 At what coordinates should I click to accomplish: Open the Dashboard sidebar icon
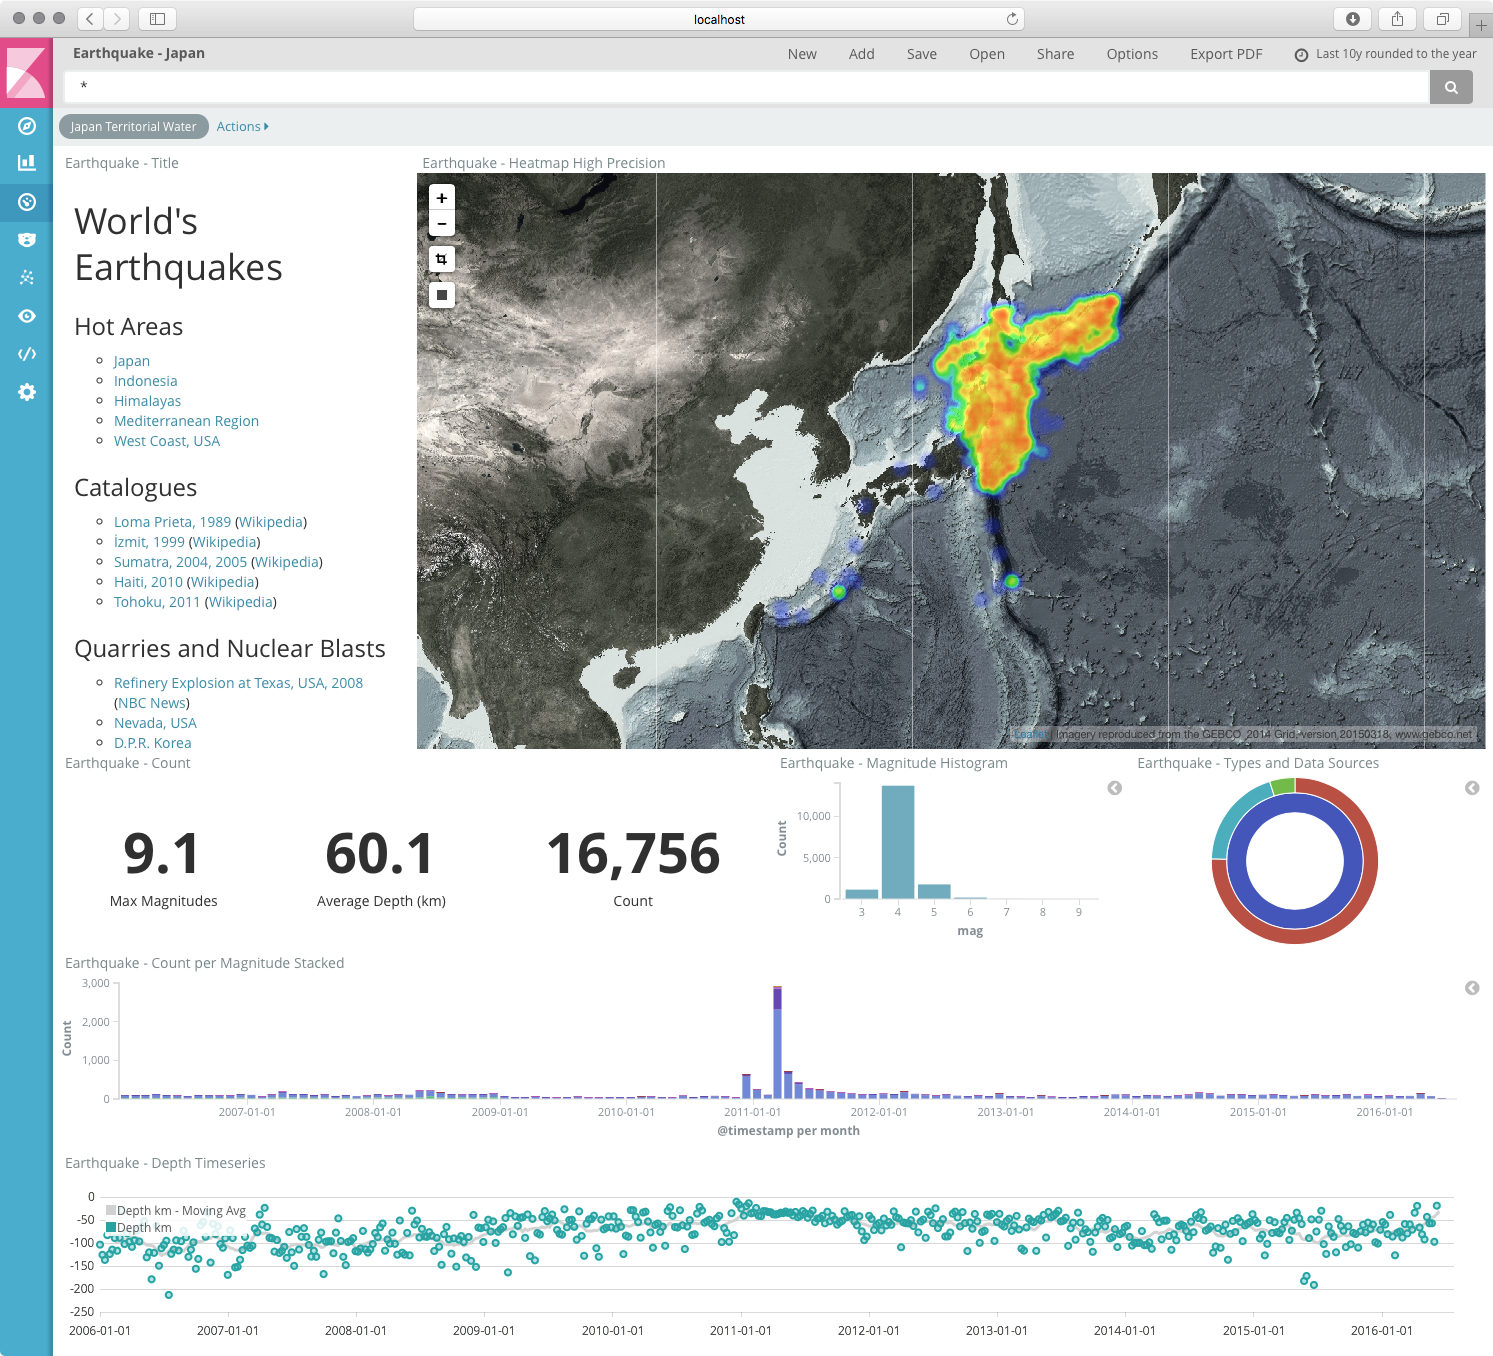27,202
